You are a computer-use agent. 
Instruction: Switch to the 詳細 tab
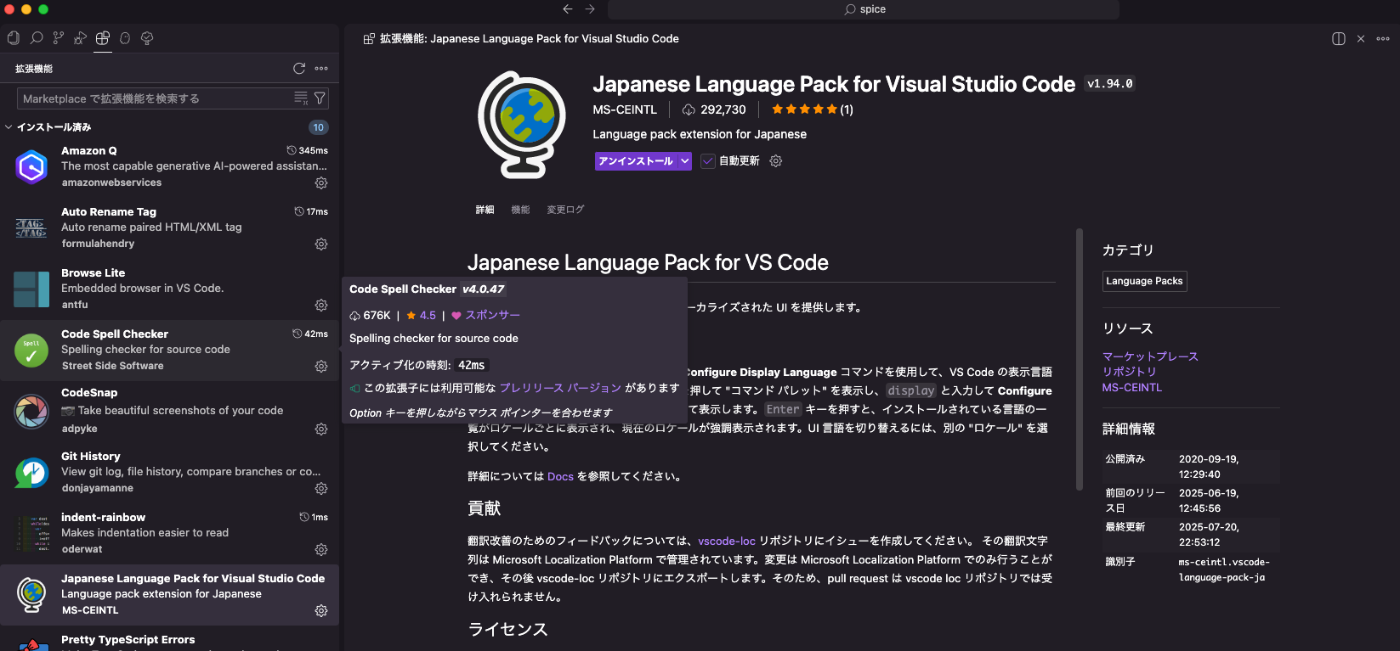coord(485,210)
